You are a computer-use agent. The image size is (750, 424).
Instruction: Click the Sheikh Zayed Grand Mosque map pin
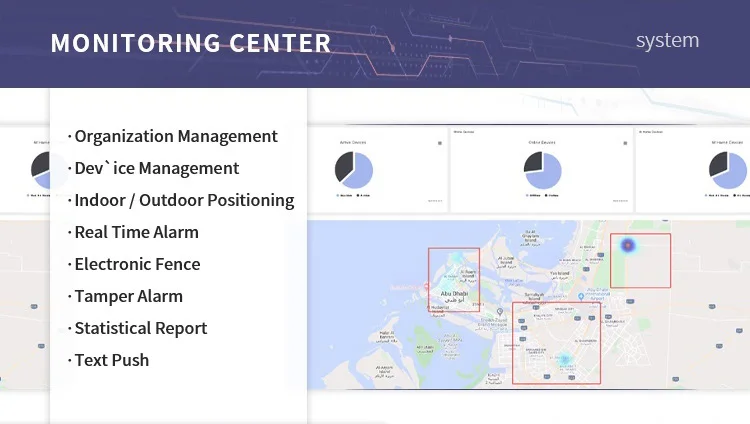pos(500,312)
